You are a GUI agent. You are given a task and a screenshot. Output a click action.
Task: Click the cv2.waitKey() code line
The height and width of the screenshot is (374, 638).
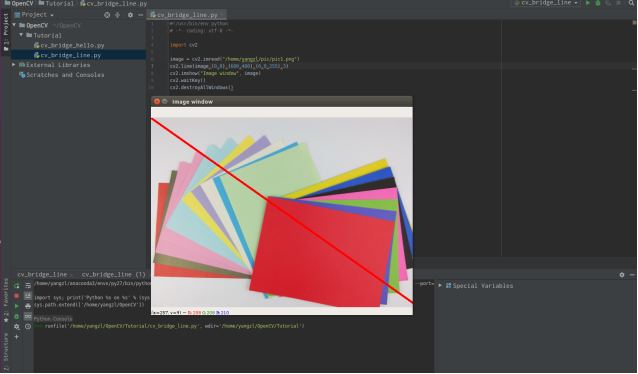tap(188, 80)
